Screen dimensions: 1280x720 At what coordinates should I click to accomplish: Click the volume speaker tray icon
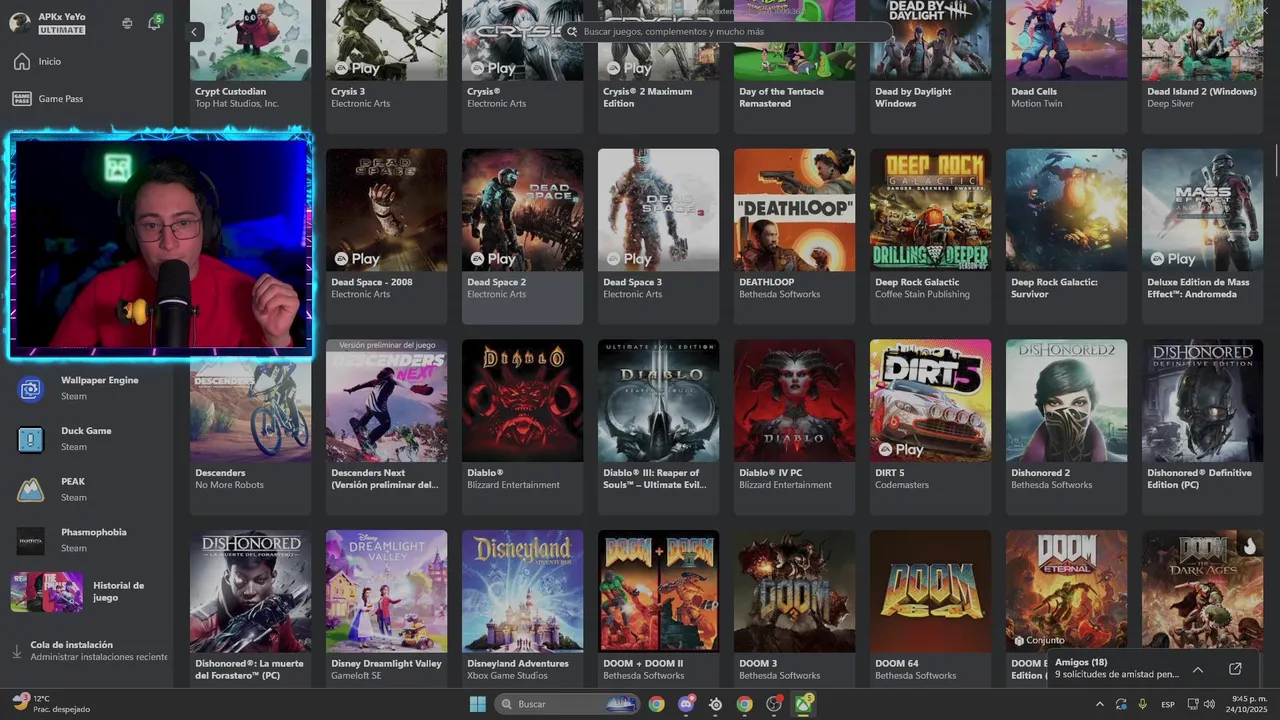[1209, 704]
